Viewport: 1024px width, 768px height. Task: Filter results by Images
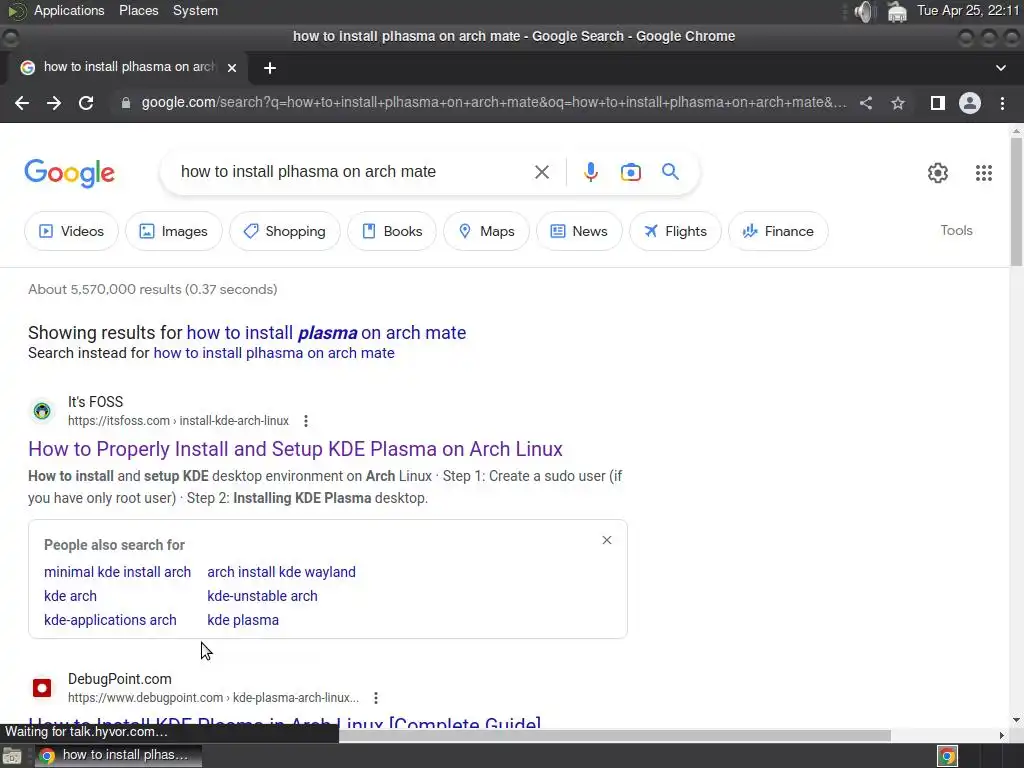(174, 231)
